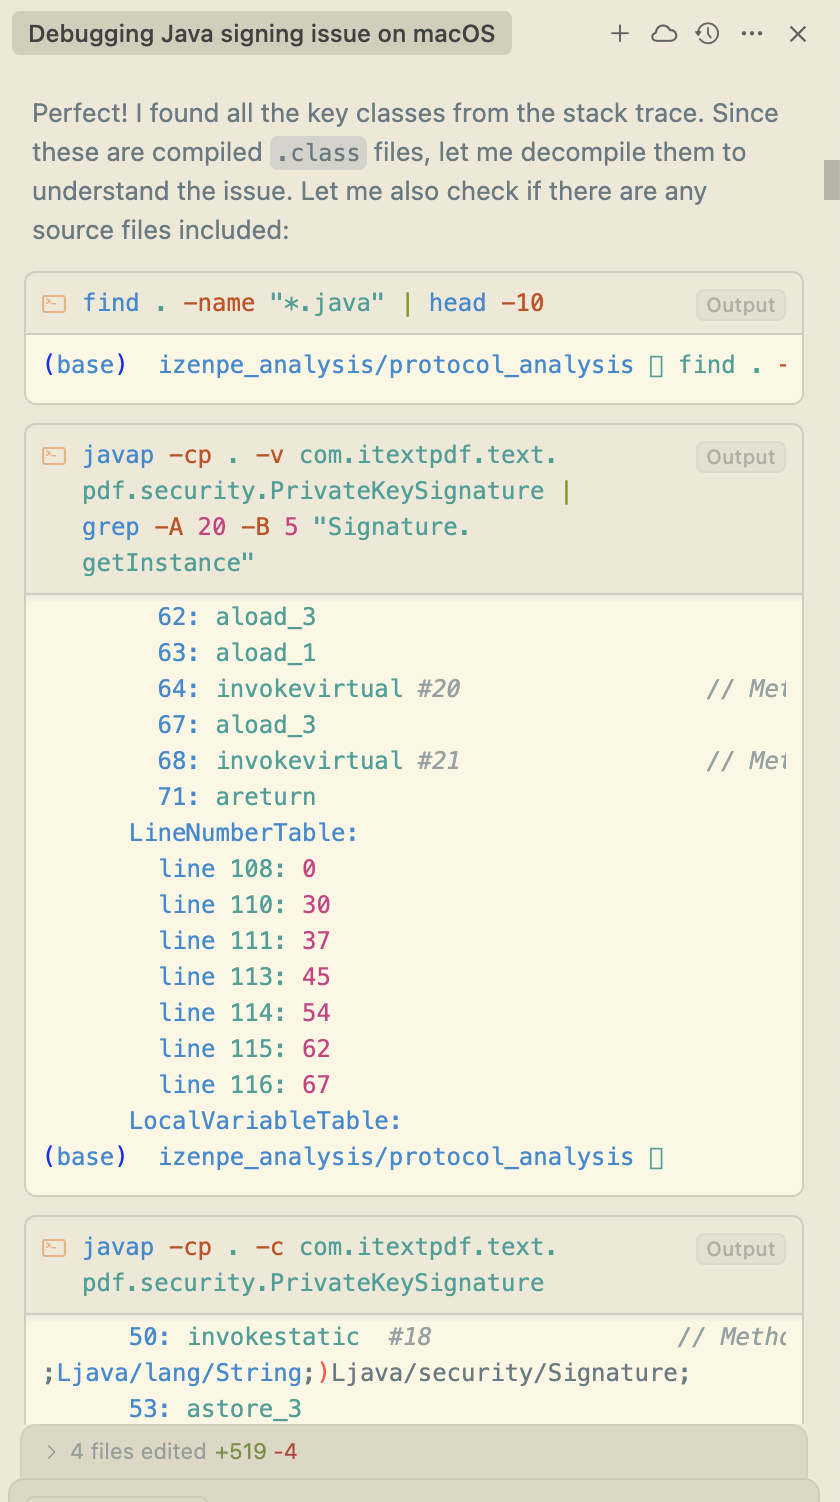Toggle Output view on the find command block
Viewport: 840px width, 1502px height.
click(740, 305)
